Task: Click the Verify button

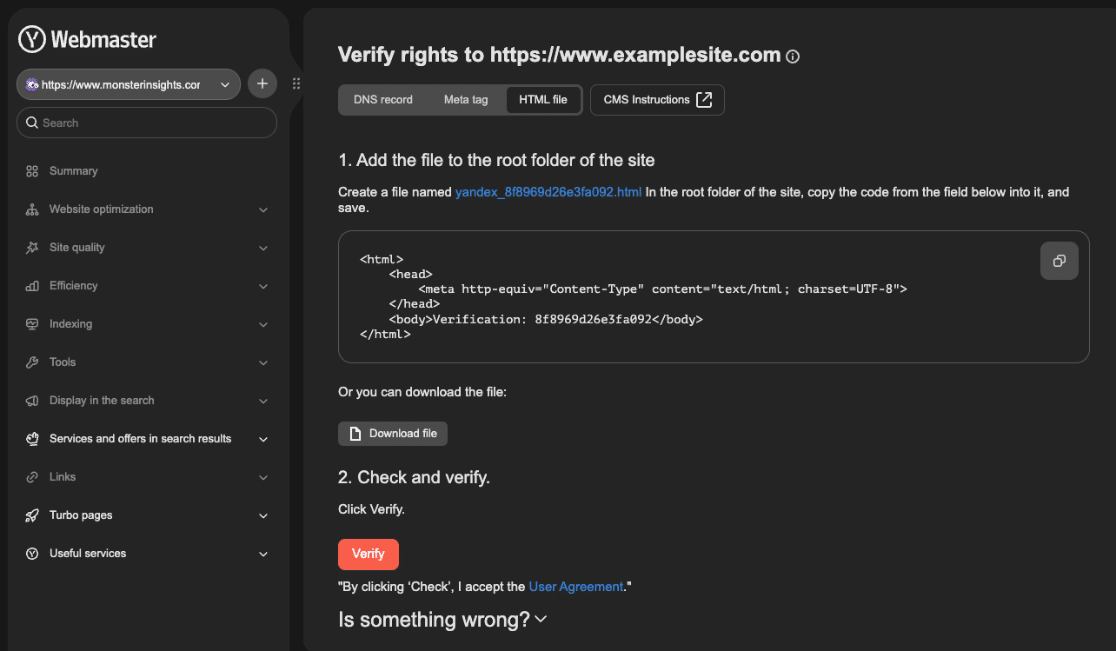Action: point(368,554)
